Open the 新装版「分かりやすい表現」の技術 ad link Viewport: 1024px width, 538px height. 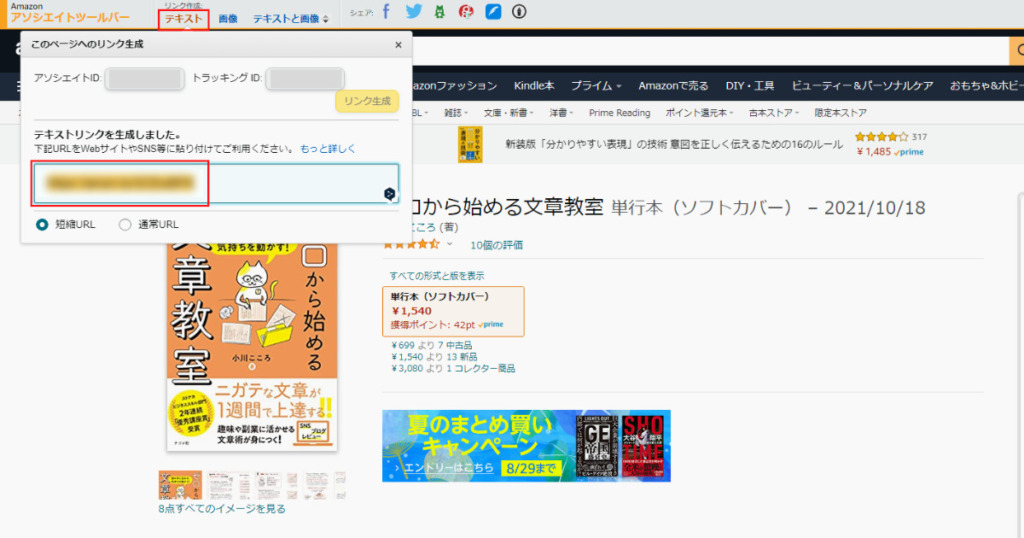pyautogui.click(x=673, y=144)
